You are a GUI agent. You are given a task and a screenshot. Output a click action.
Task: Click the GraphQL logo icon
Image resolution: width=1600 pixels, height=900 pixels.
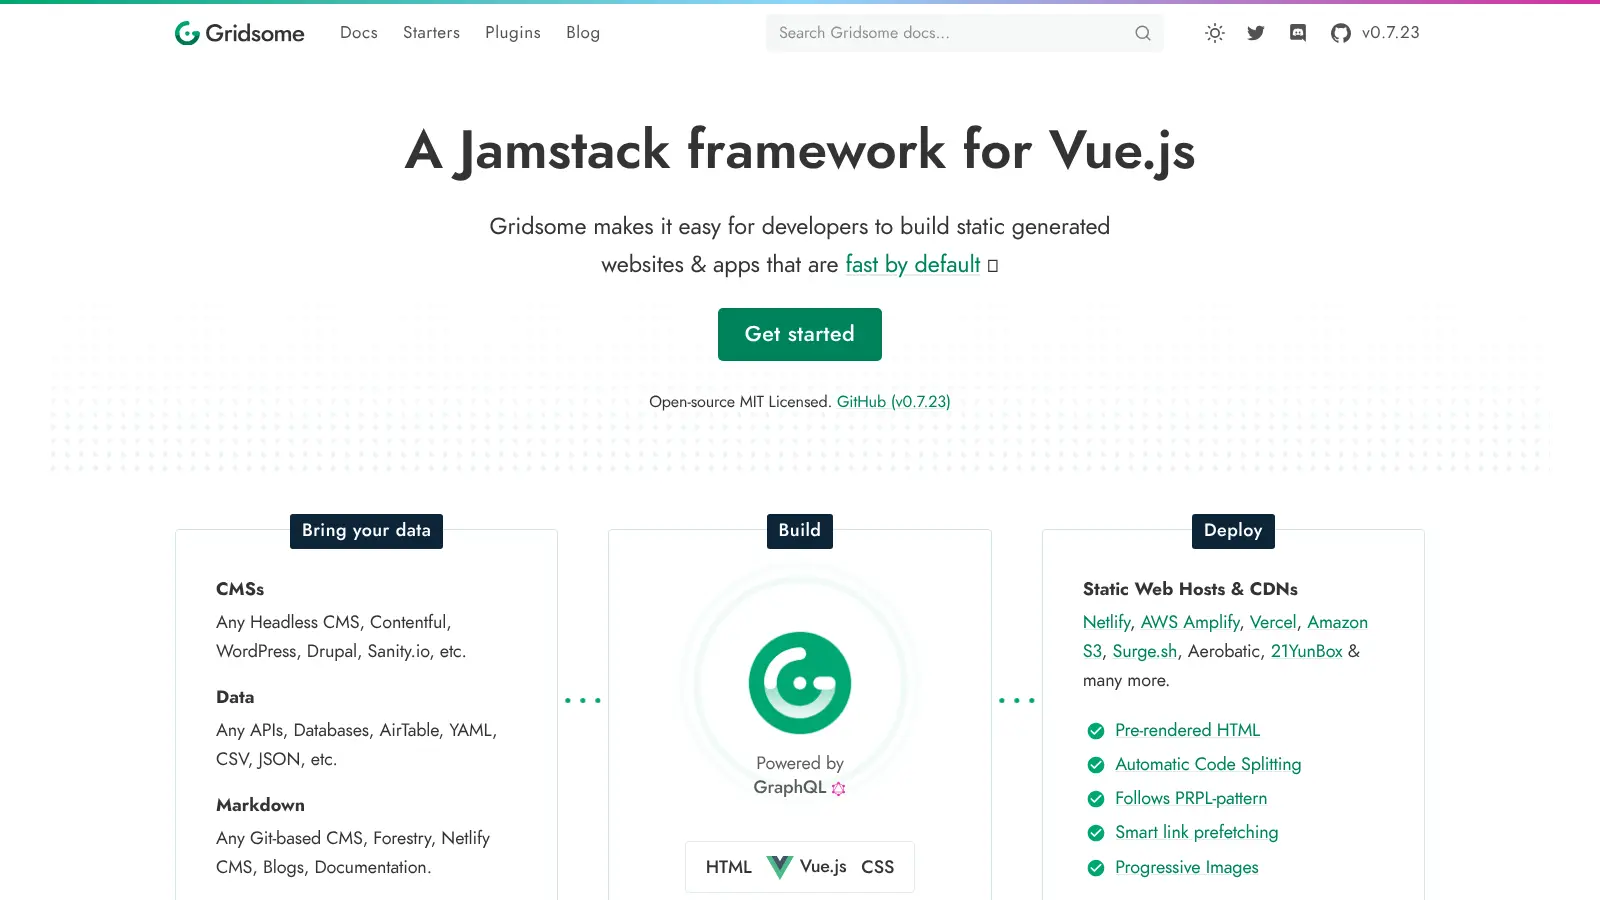pos(839,788)
